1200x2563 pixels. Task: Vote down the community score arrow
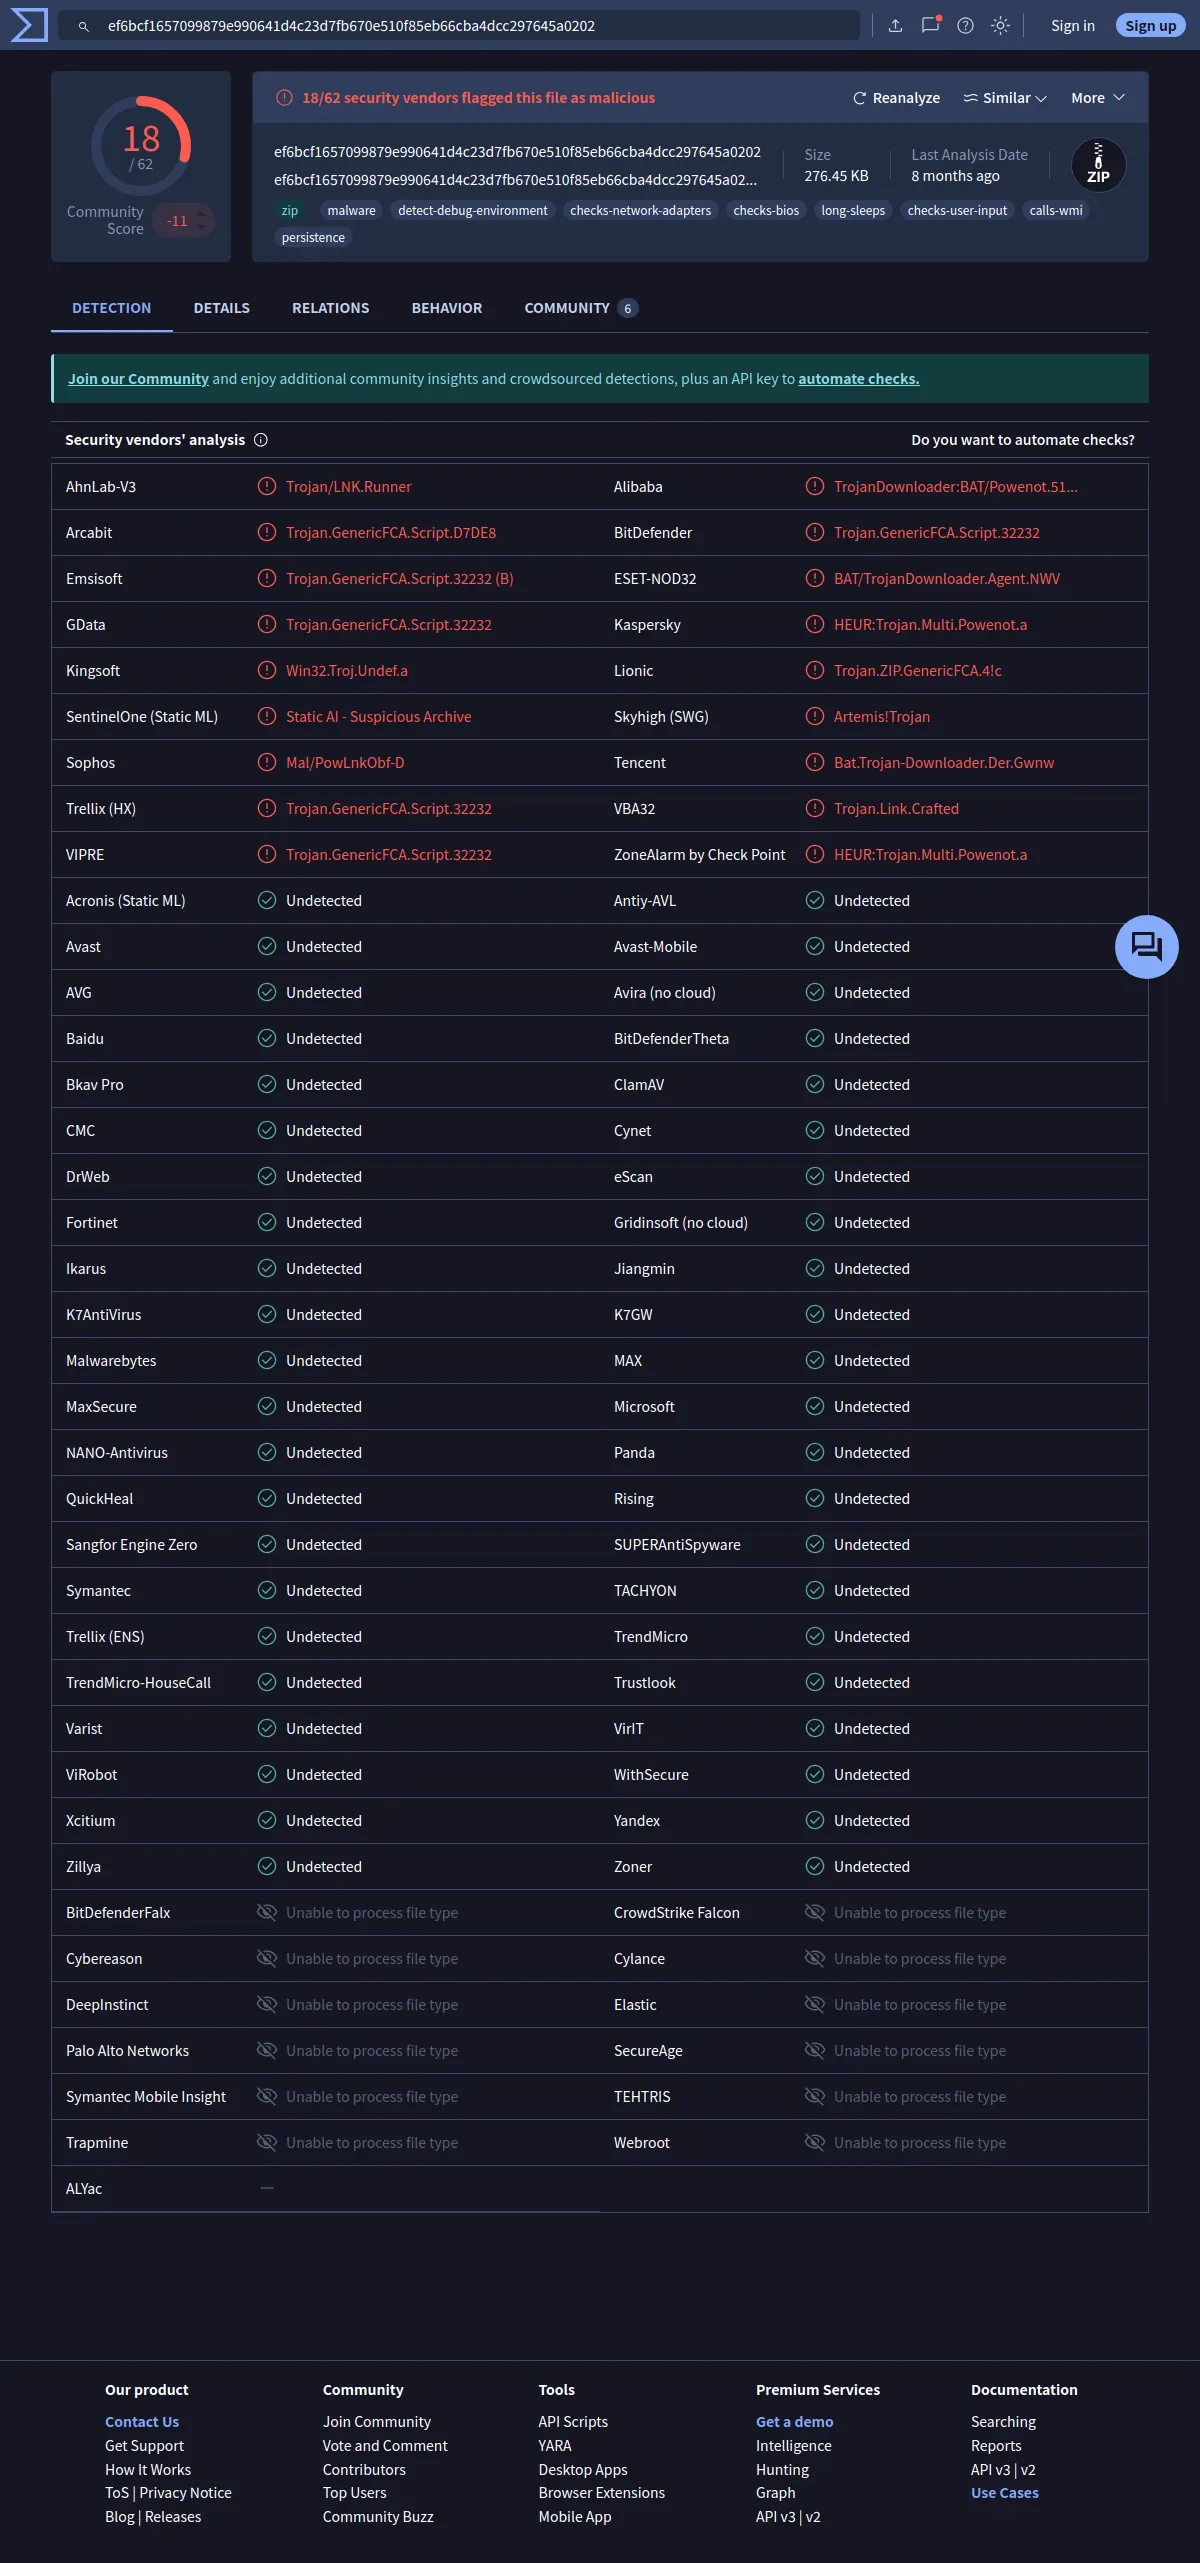[x=202, y=228]
